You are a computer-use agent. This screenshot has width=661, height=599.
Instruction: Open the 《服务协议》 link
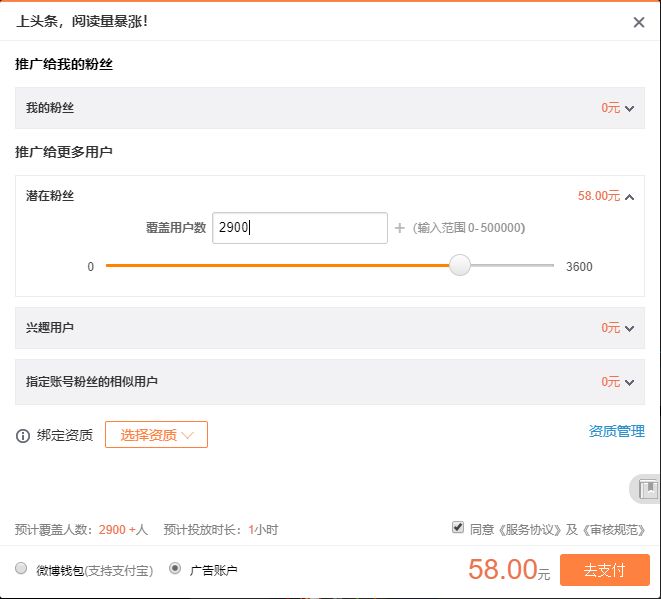point(530,529)
